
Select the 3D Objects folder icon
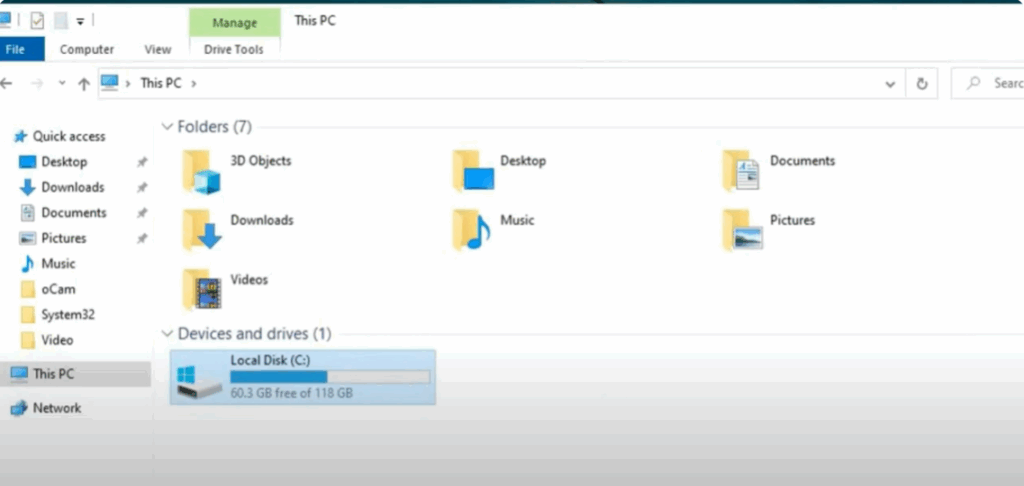point(201,172)
